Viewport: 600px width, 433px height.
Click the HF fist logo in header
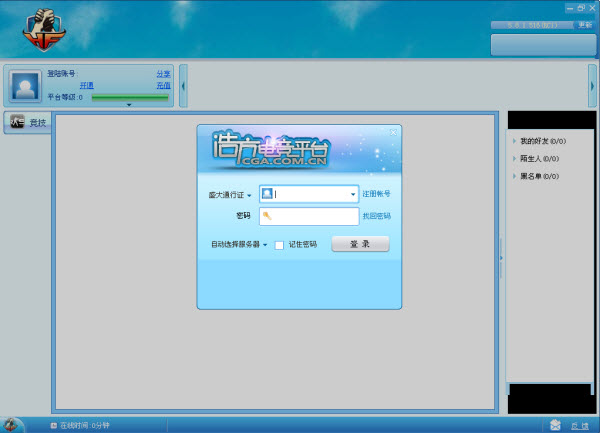click(44, 30)
